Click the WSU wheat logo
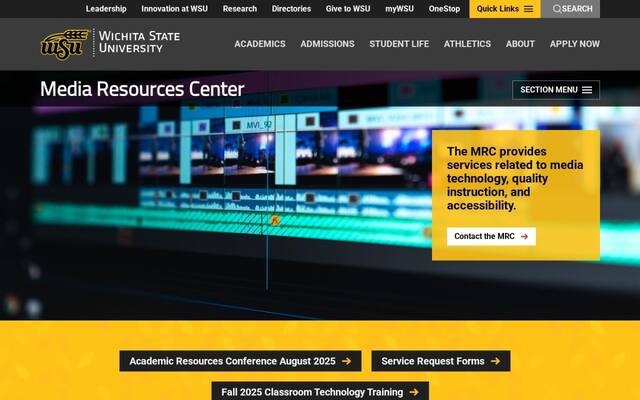This screenshot has height=400, width=640. coord(64,44)
